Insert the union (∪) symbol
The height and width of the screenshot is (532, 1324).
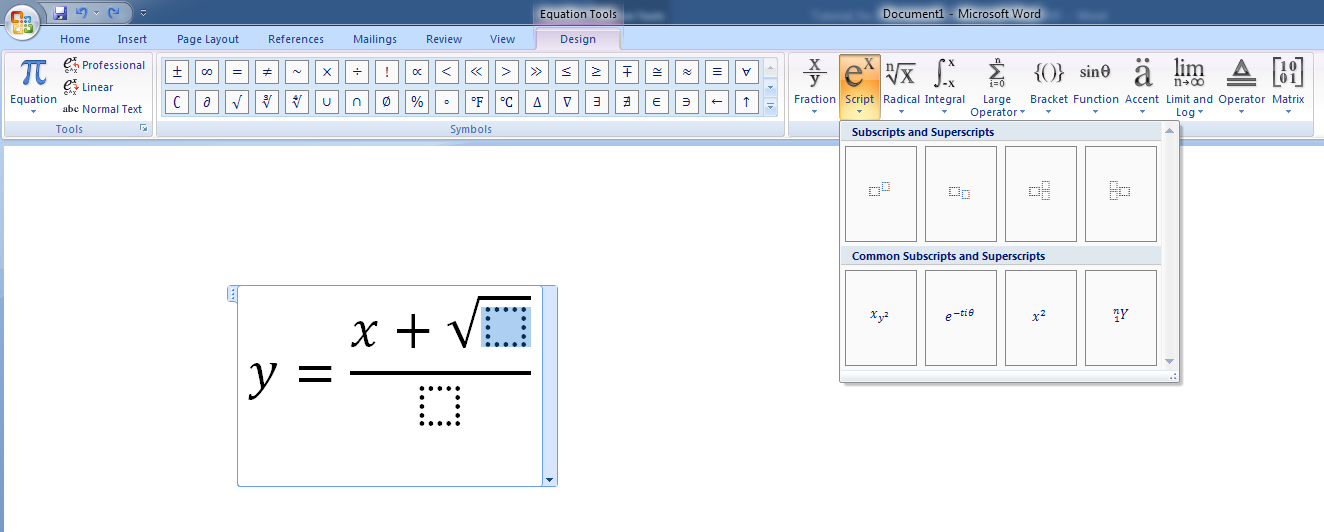pos(327,102)
